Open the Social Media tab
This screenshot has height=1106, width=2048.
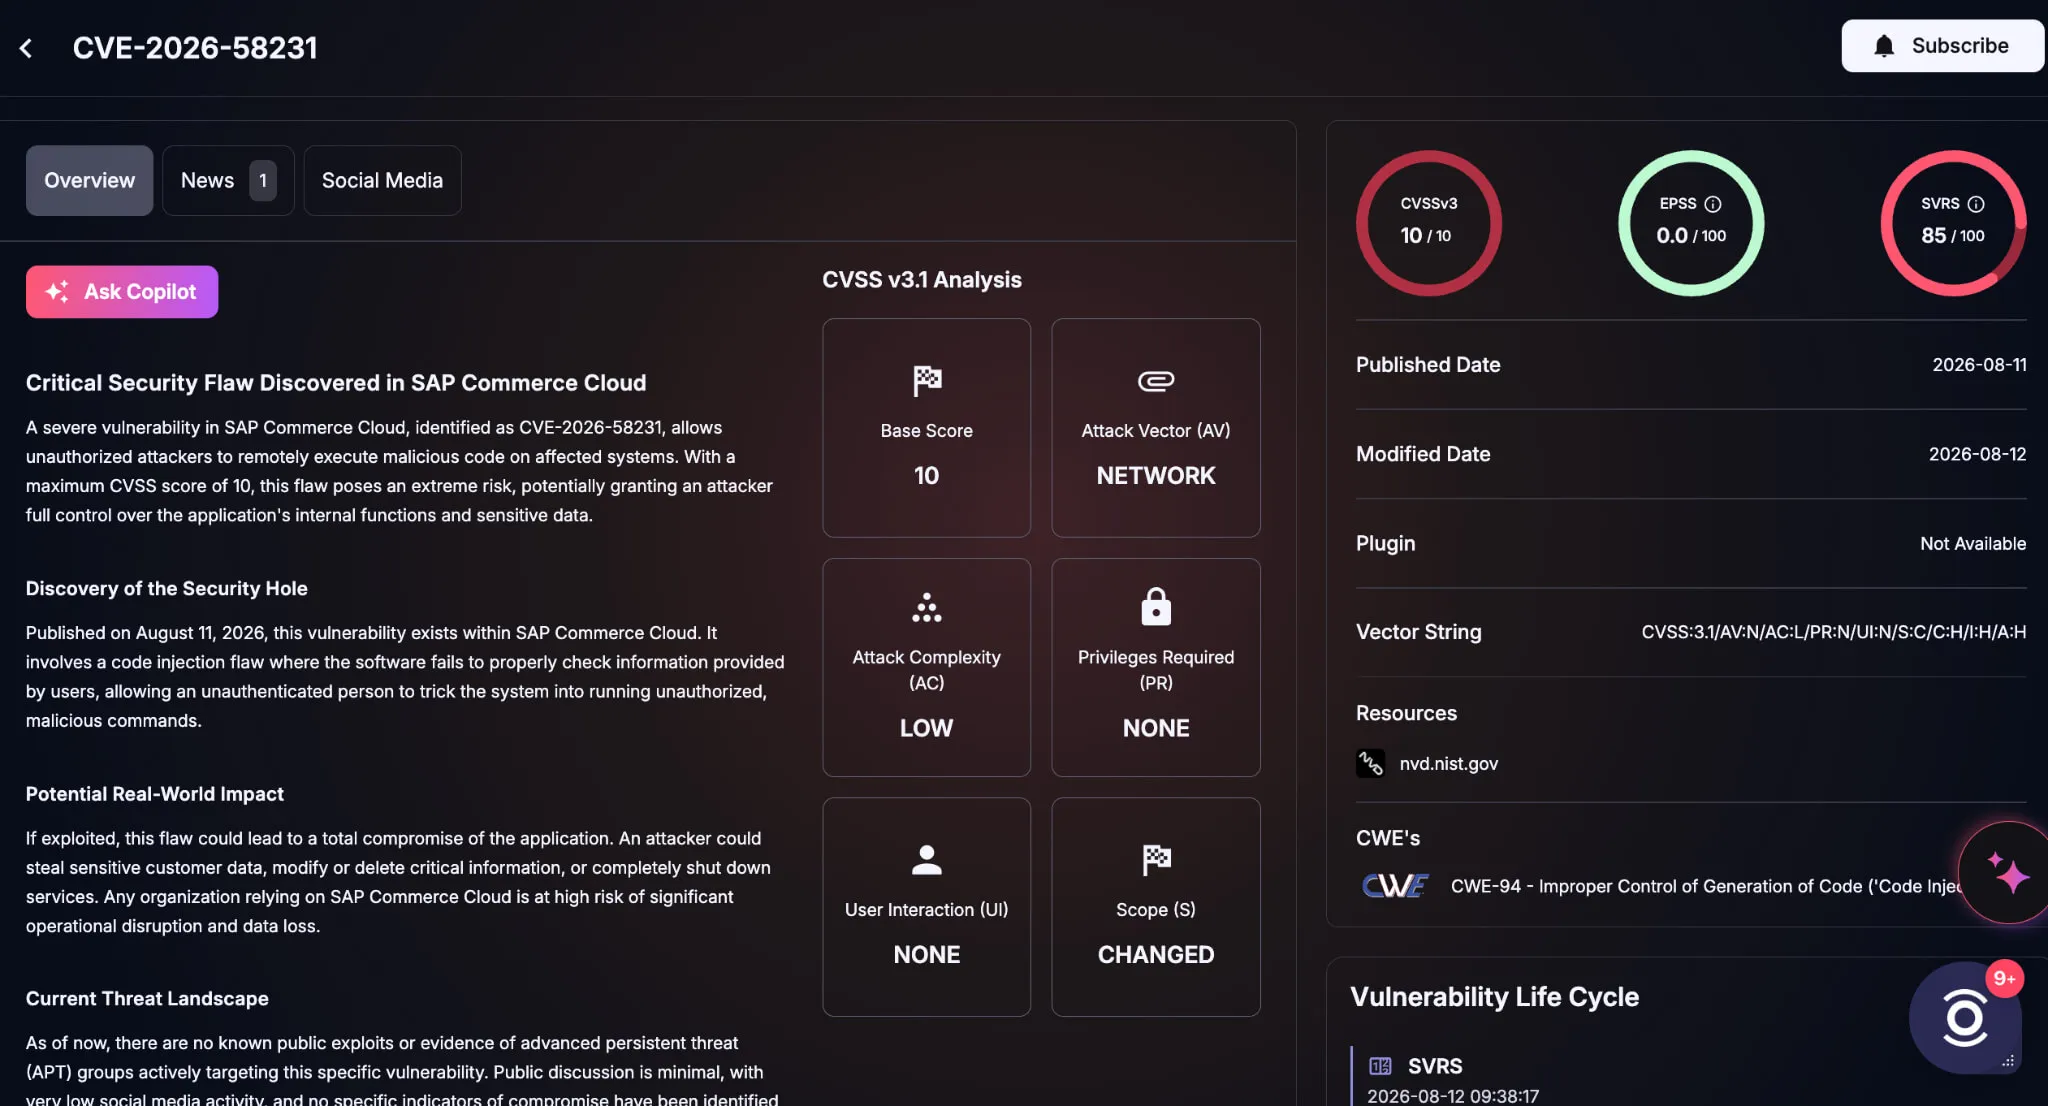pyautogui.click(x=382, y=181)
